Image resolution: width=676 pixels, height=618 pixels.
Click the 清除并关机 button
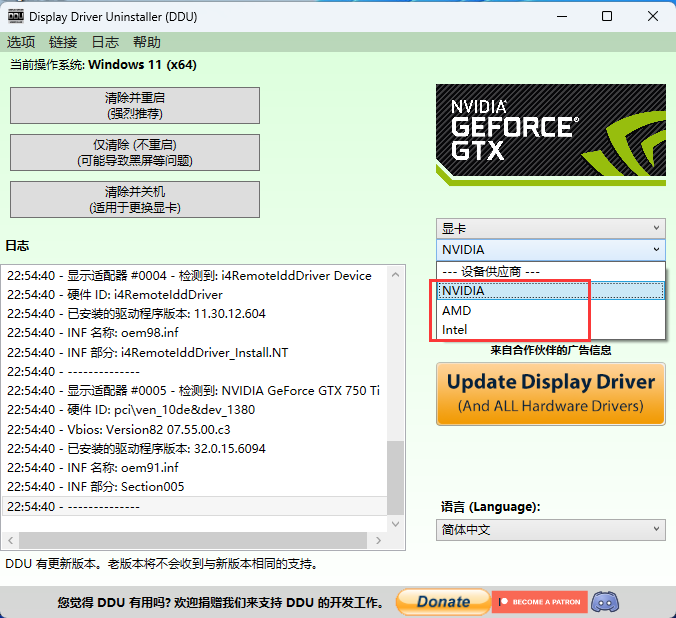135,199
